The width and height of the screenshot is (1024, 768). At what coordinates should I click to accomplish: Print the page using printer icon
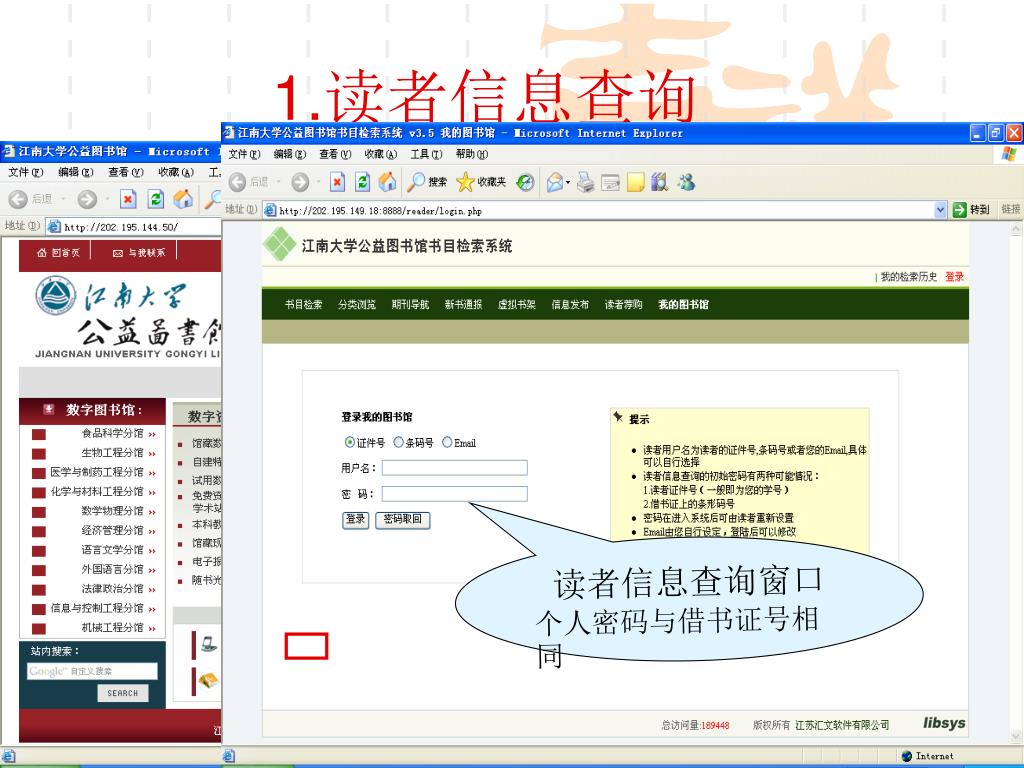586,182
